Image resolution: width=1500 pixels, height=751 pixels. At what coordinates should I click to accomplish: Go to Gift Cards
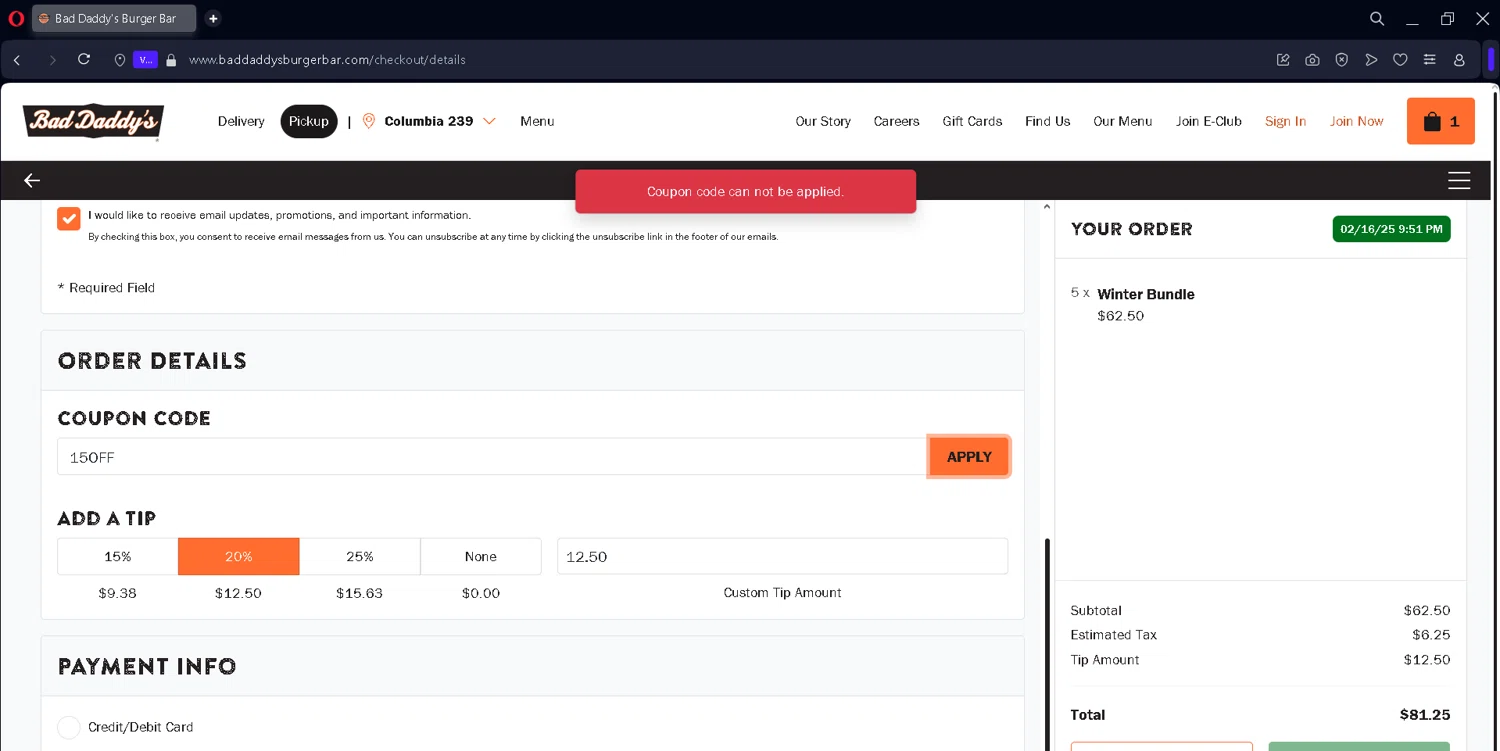tap(972, 121)
